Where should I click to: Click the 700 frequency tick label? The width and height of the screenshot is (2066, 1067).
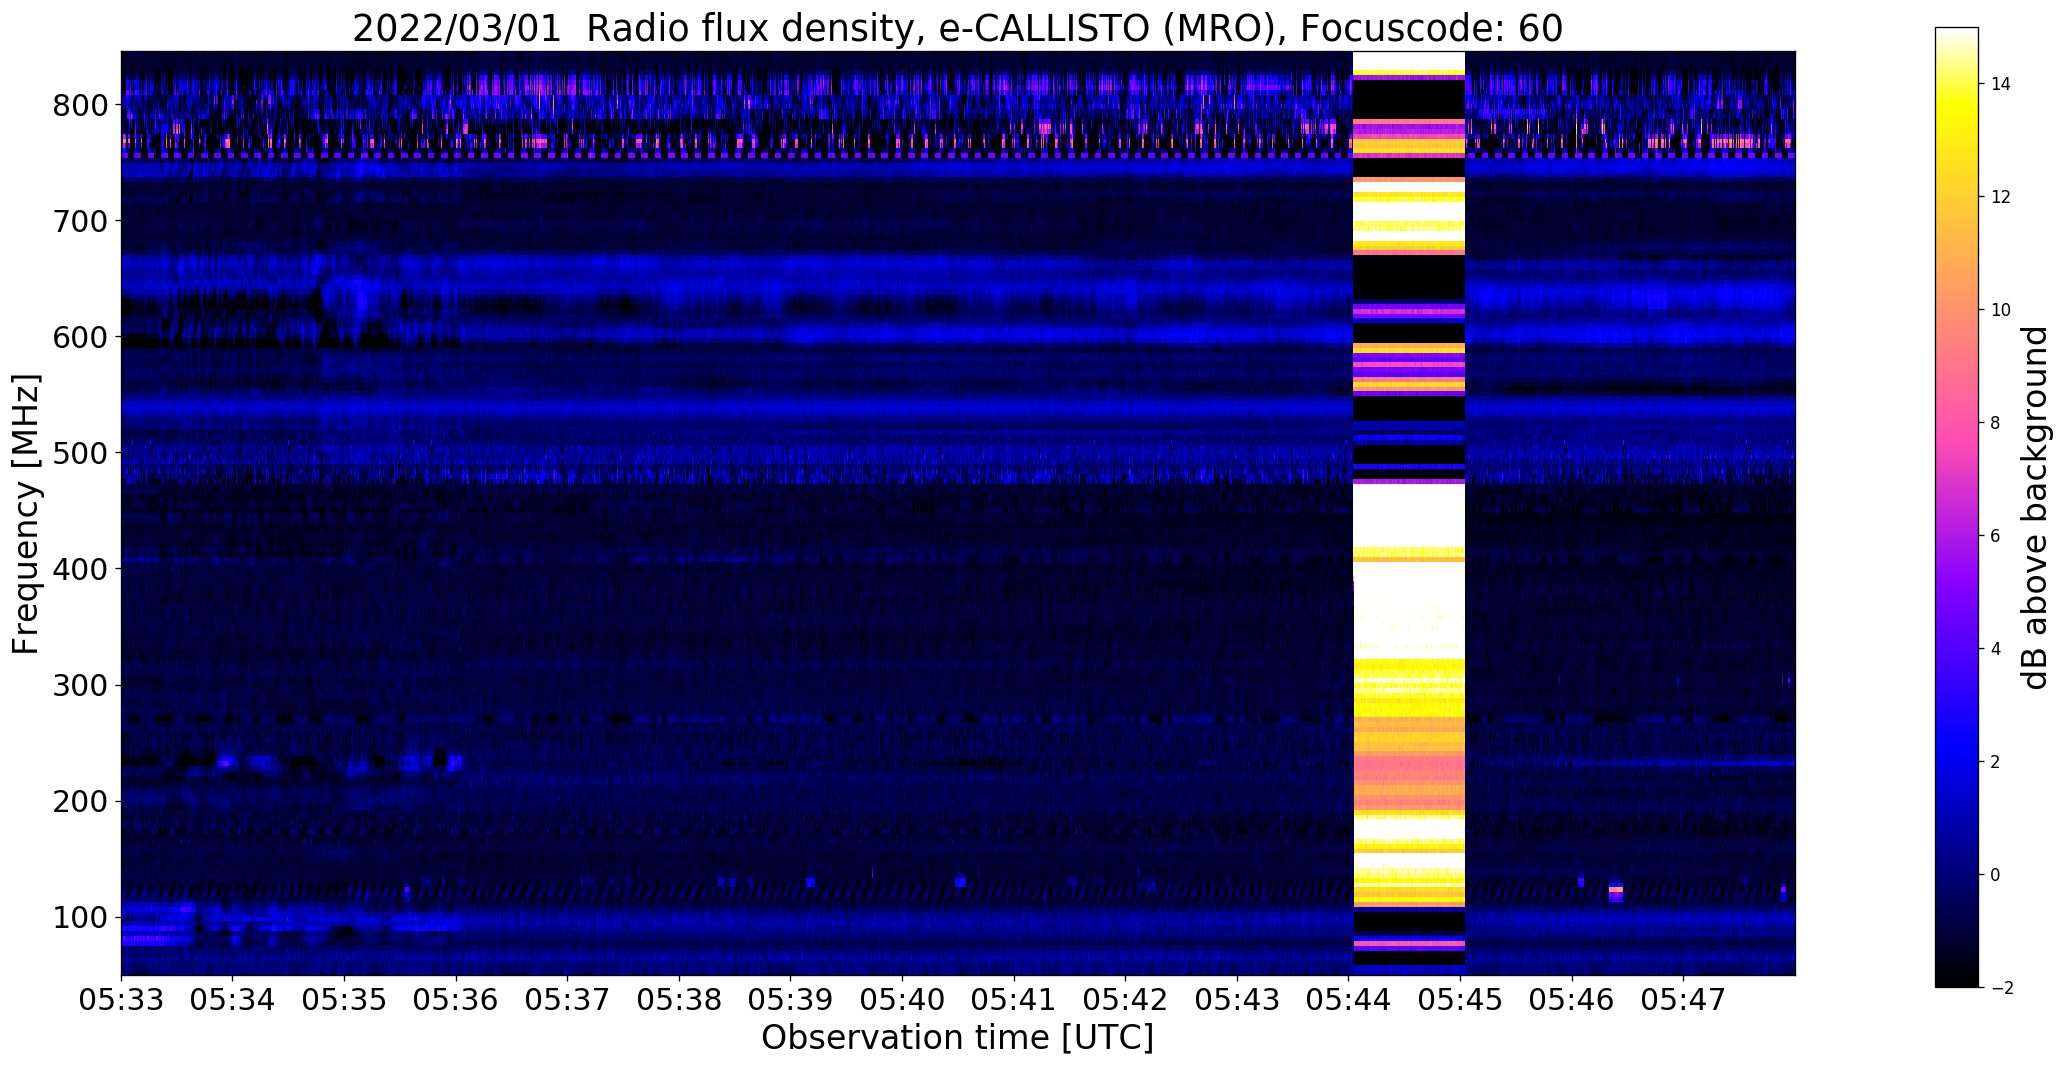[82, 221]
